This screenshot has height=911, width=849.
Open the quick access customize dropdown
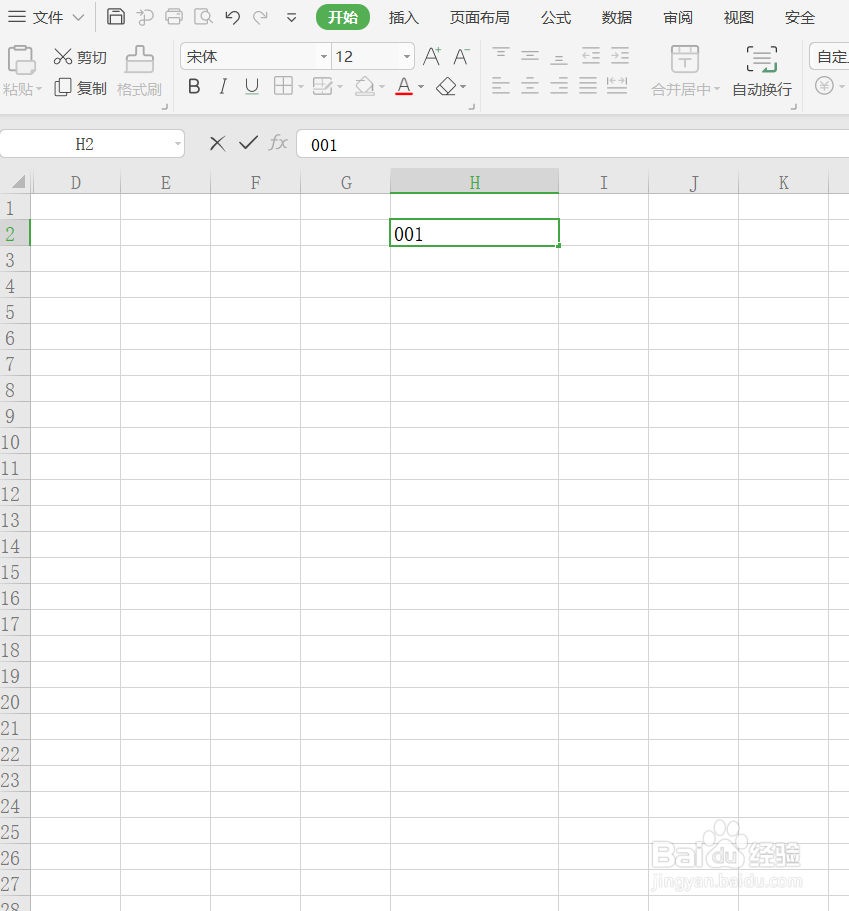coord(292,18)
